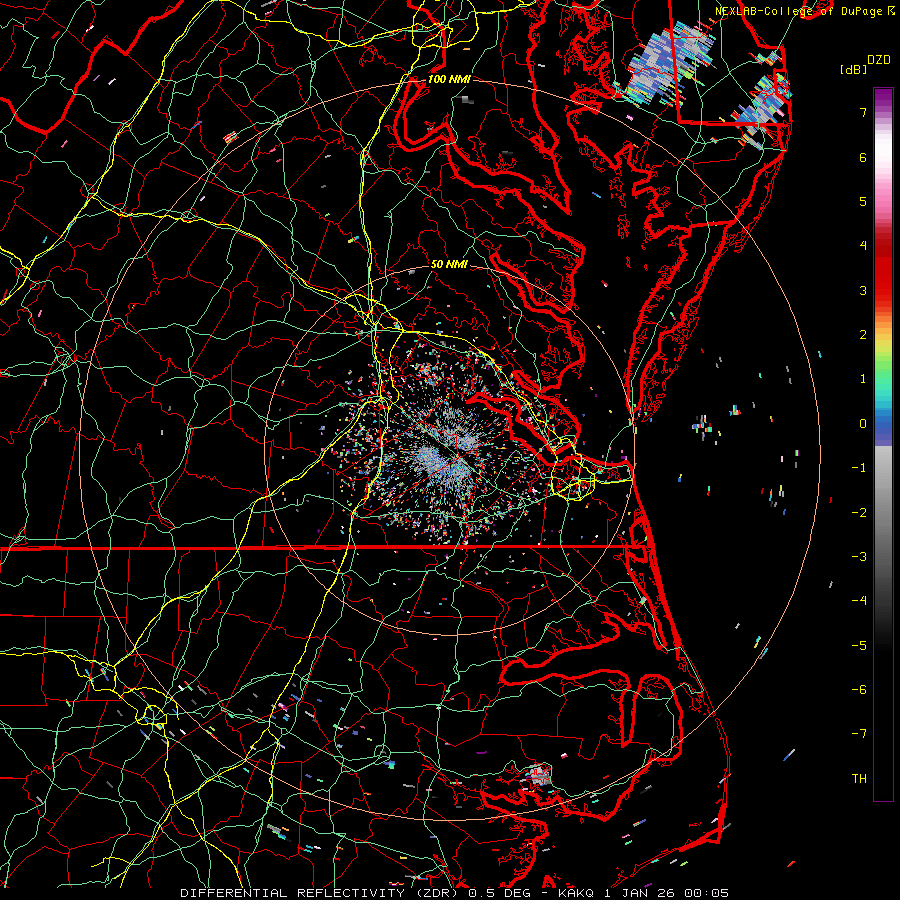Image resolution: width=900 pixels, height=900 pixels.
Task: Click the "7" value on color scale
Action: pyautogui.click(x=863, y=112)
